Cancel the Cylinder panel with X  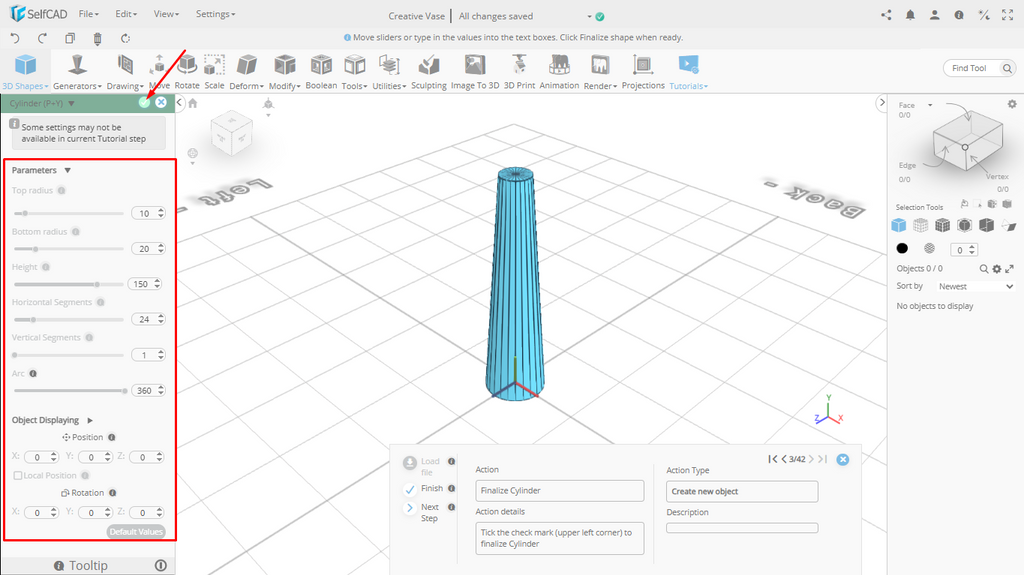click(161, 103)
